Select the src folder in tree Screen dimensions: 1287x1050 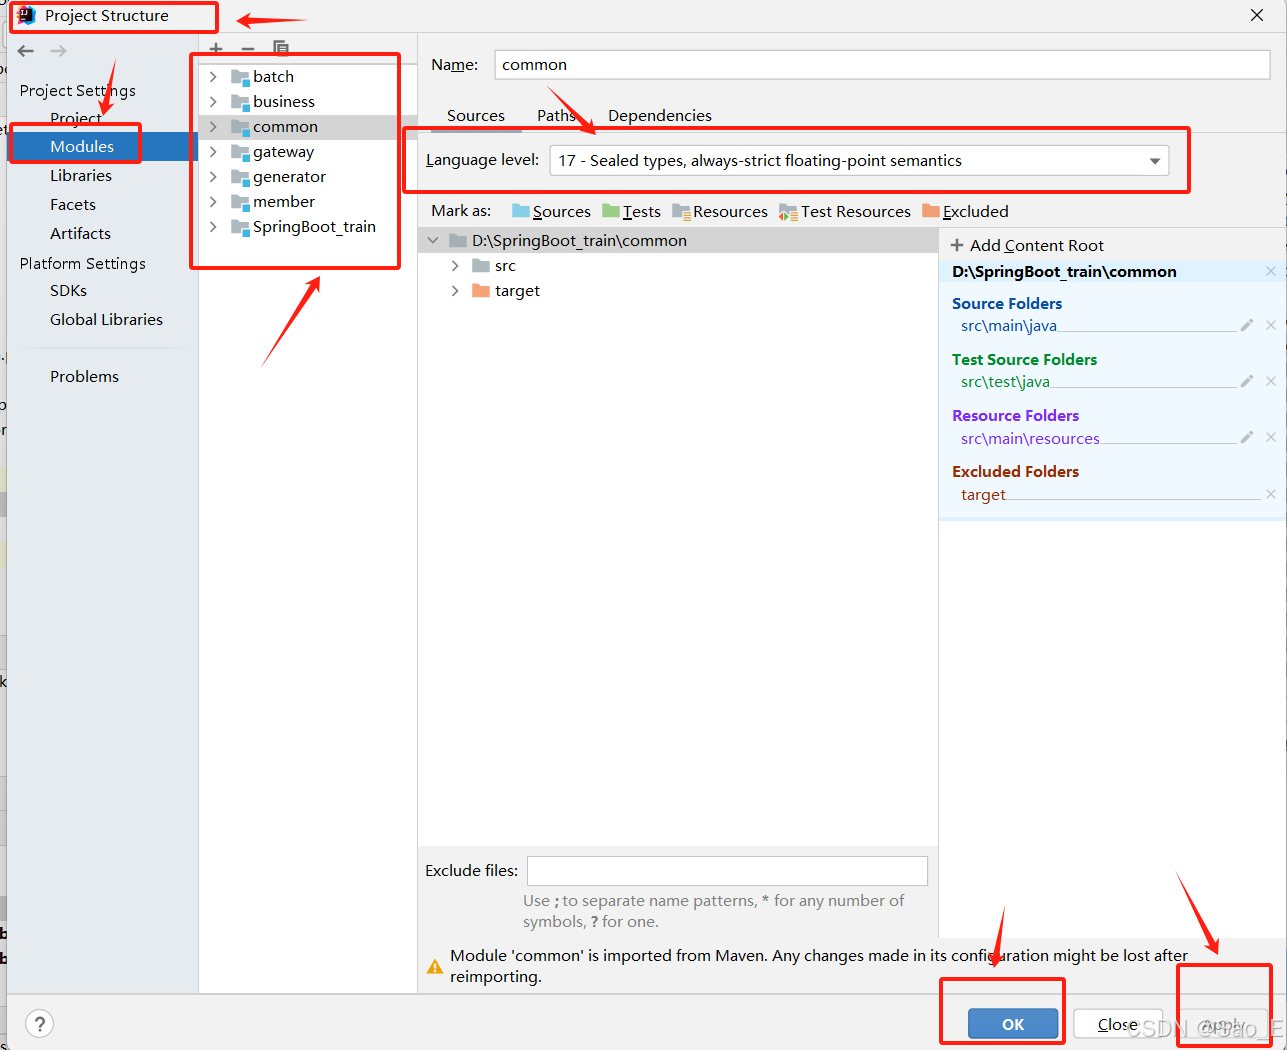click(505, 265)
